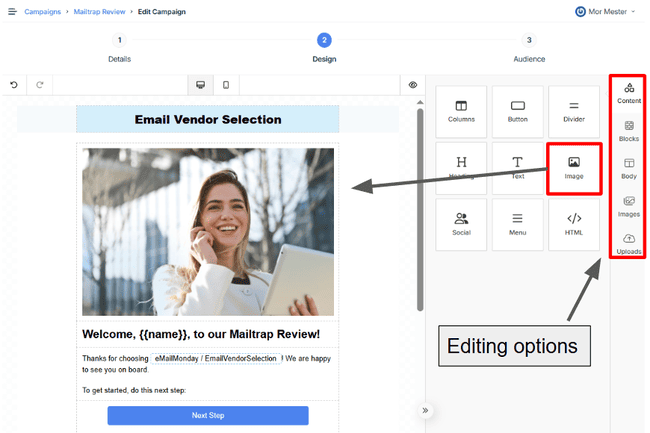Open the Images tab in sidebar

(x=629, y=207)
